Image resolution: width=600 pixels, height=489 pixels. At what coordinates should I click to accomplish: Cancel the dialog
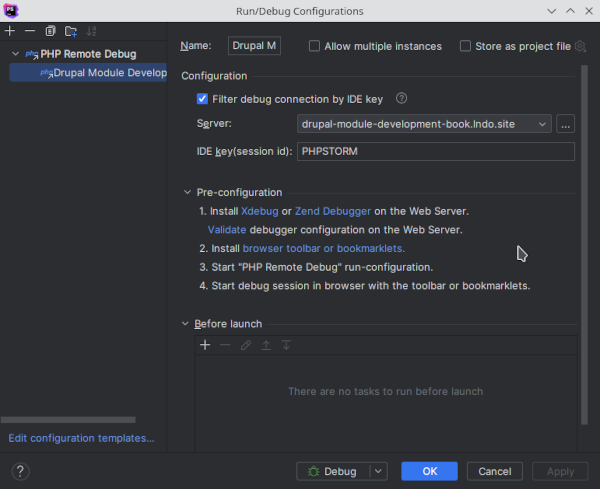(494, 471)
